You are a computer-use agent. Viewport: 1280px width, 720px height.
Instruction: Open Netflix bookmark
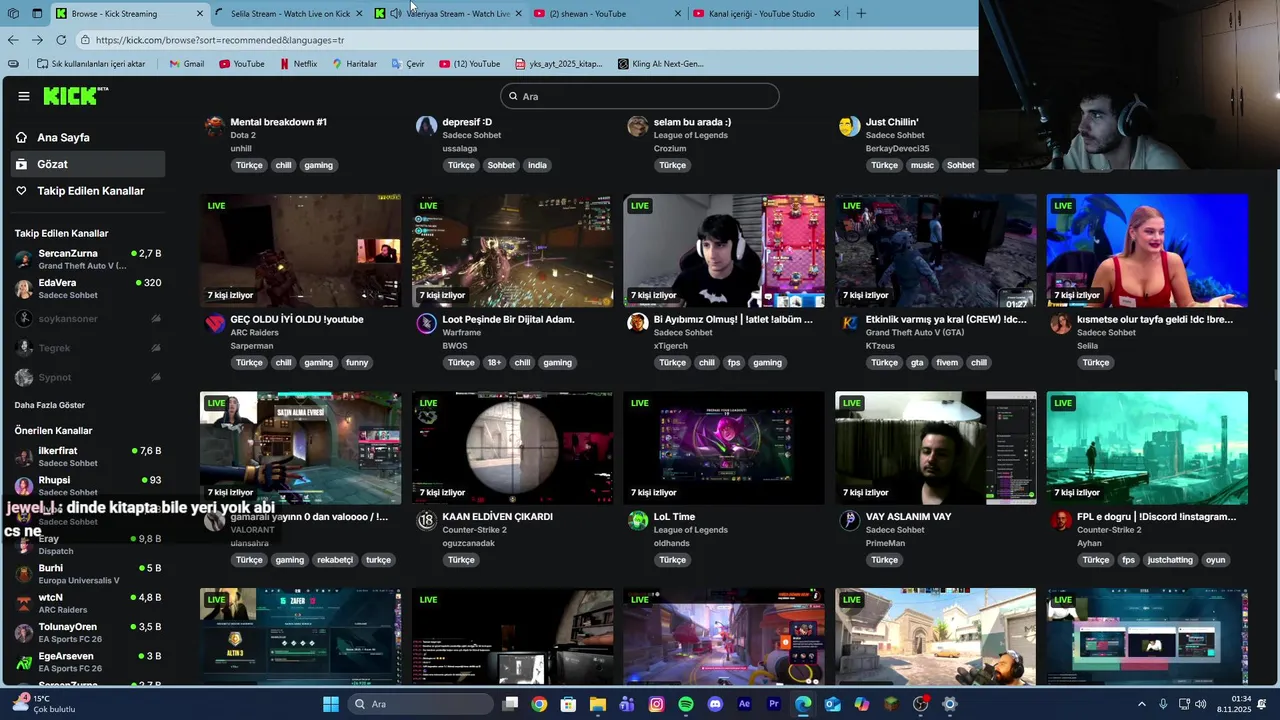[x=298, y=64]
